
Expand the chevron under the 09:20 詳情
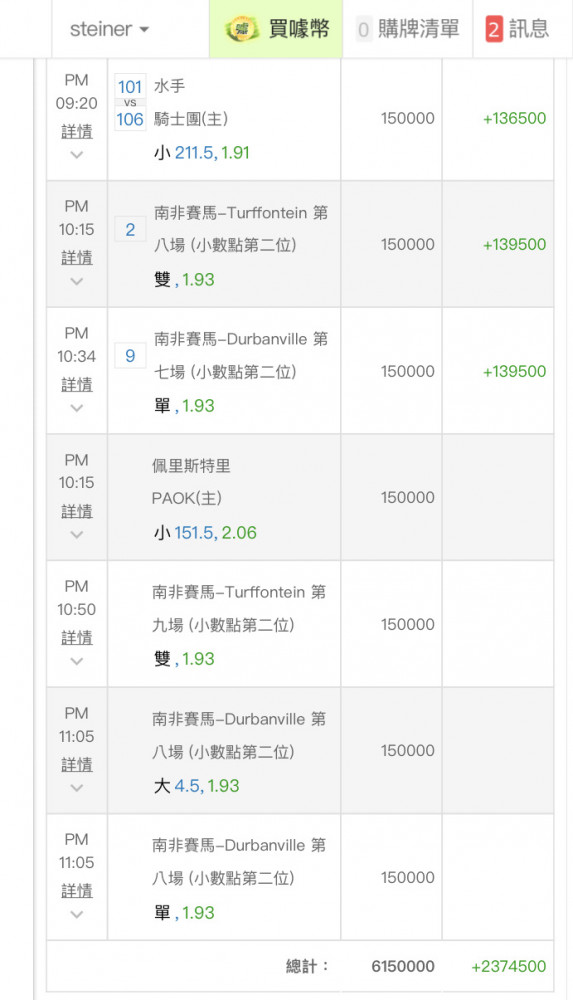point(77,155)
